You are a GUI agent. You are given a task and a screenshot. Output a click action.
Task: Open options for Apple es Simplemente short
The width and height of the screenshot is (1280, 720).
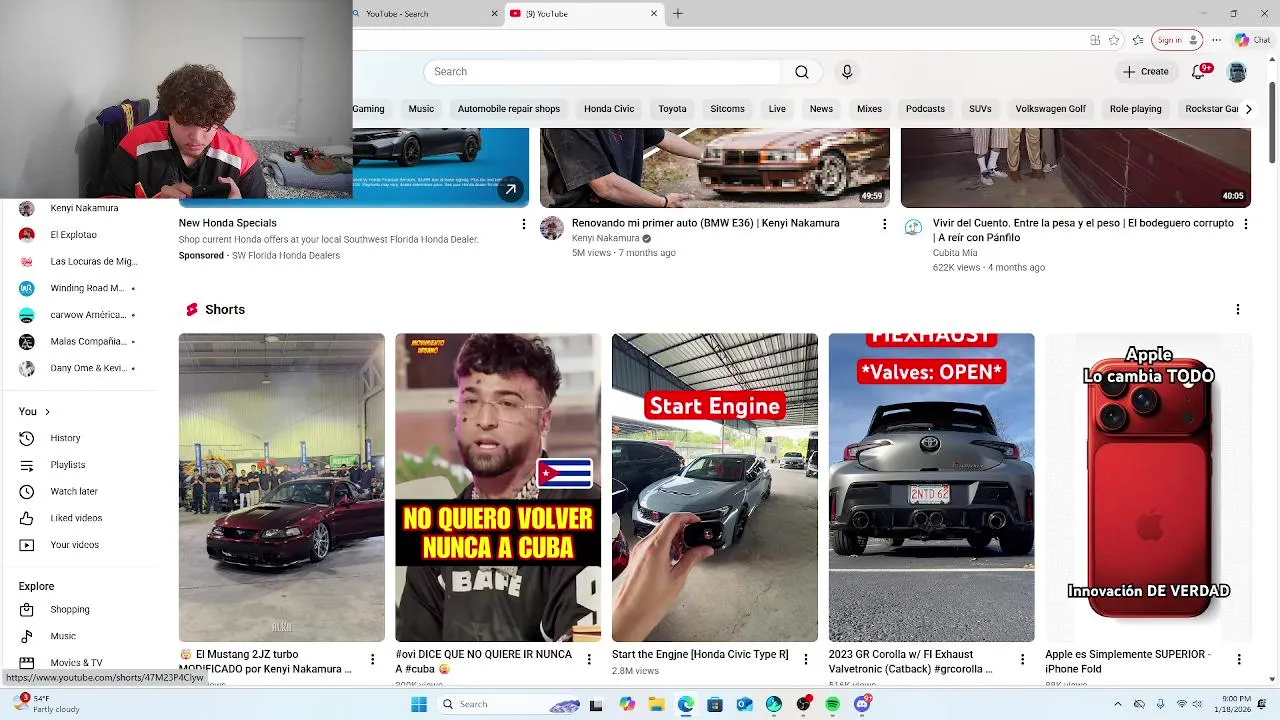(x=1239, y=659)
